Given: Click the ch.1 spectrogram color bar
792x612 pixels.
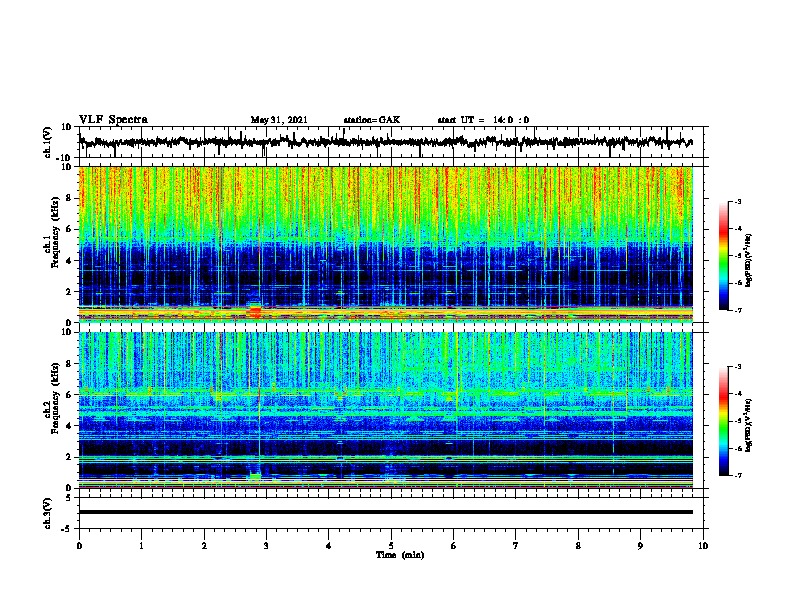Looking at the screenshot, I should [x=724, y=256].
